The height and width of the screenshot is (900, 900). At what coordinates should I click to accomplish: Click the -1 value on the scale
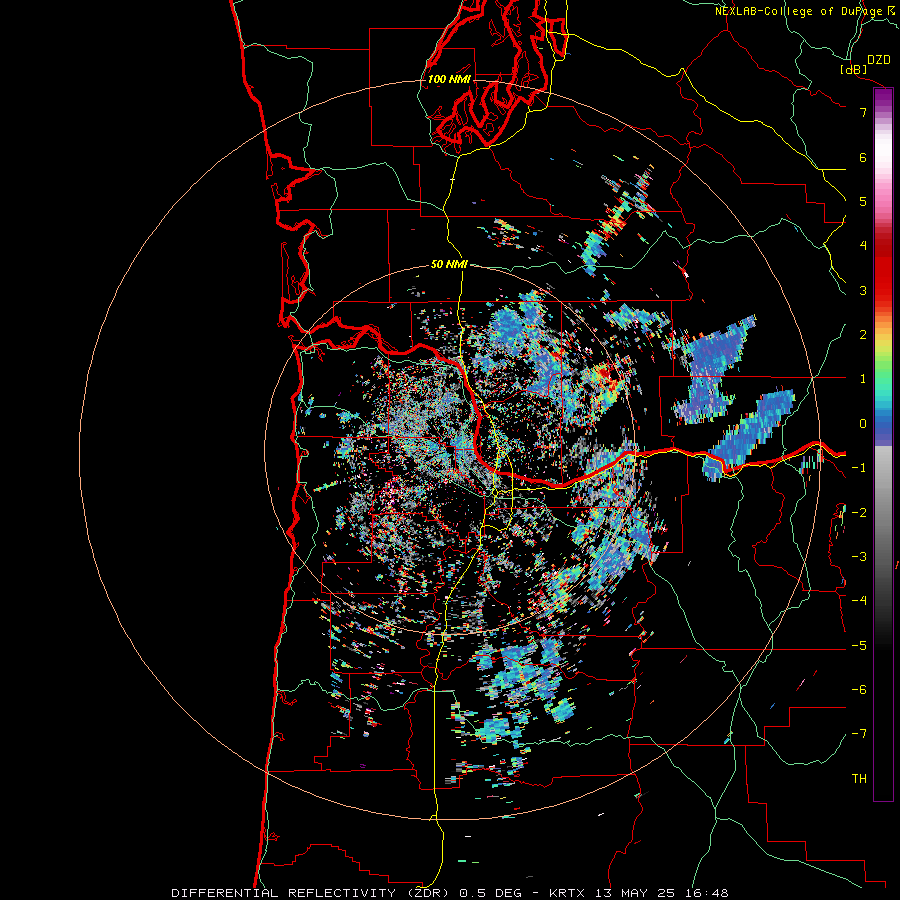tap(859, 468)
